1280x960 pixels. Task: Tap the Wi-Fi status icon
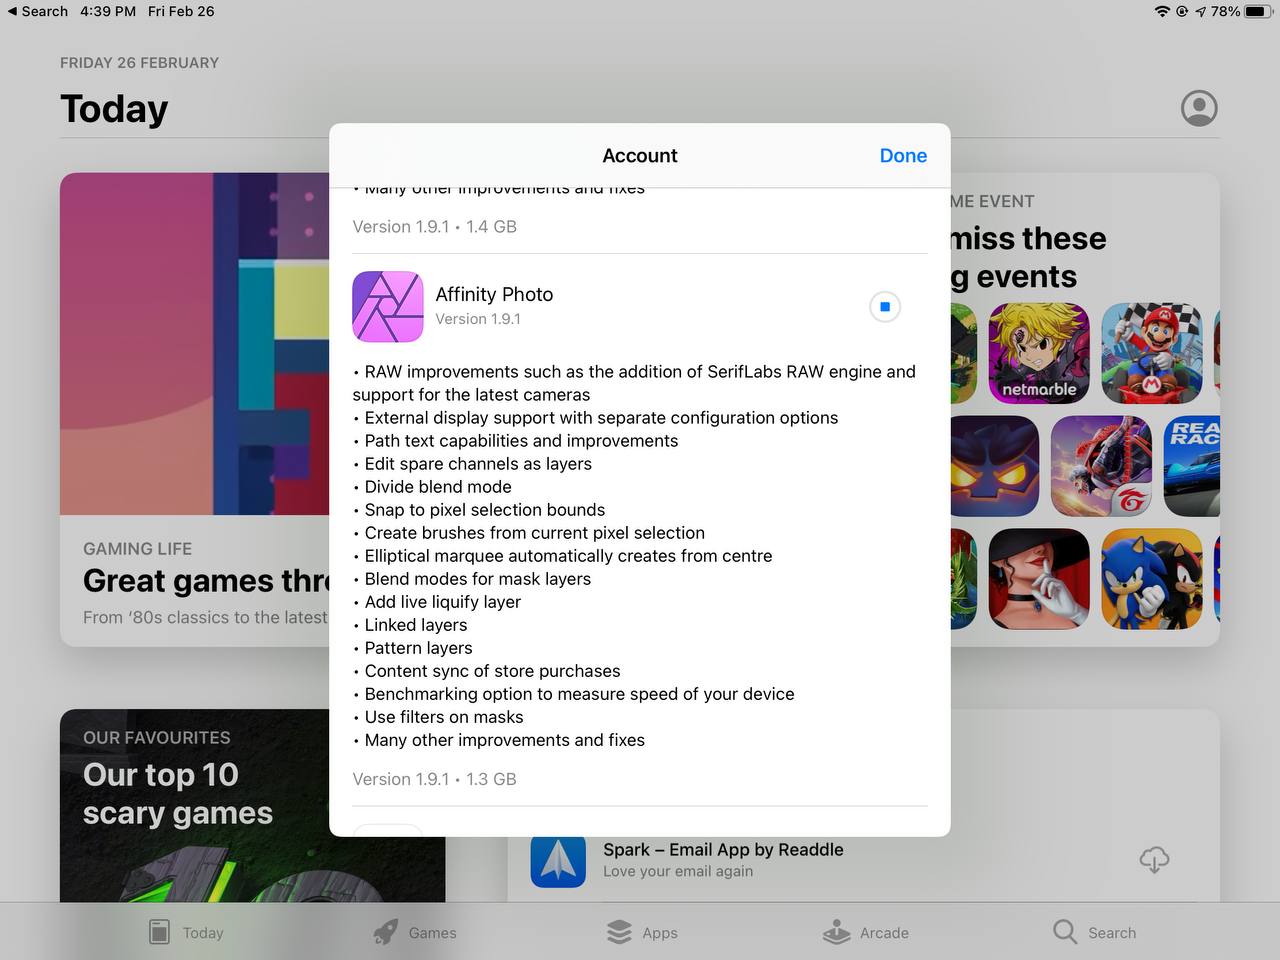tap(1162, 11)
